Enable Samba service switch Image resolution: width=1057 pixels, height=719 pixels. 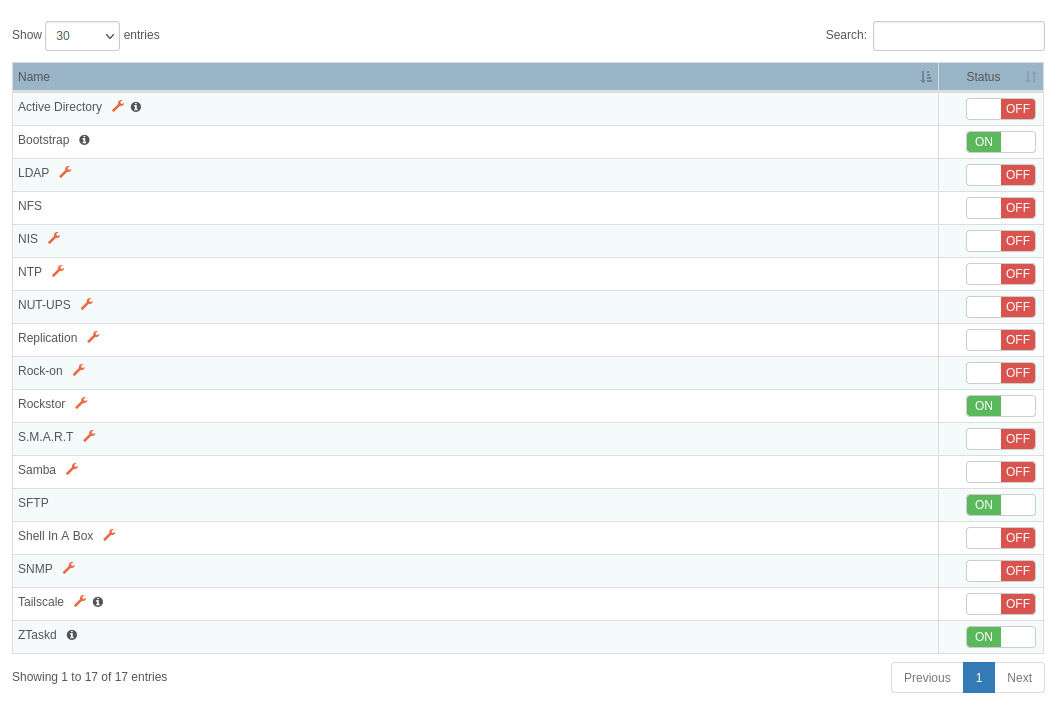coord(1000,472)
